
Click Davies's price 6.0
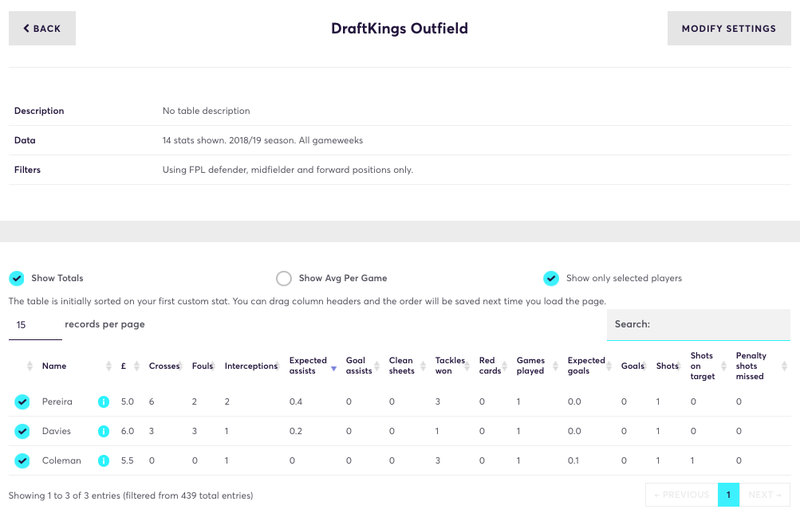click(128, 431)
